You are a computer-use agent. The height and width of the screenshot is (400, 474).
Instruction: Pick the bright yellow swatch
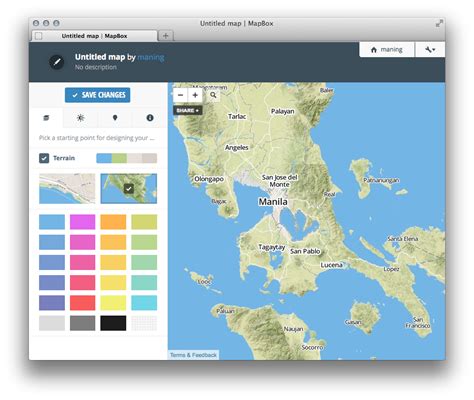[113, 303]
